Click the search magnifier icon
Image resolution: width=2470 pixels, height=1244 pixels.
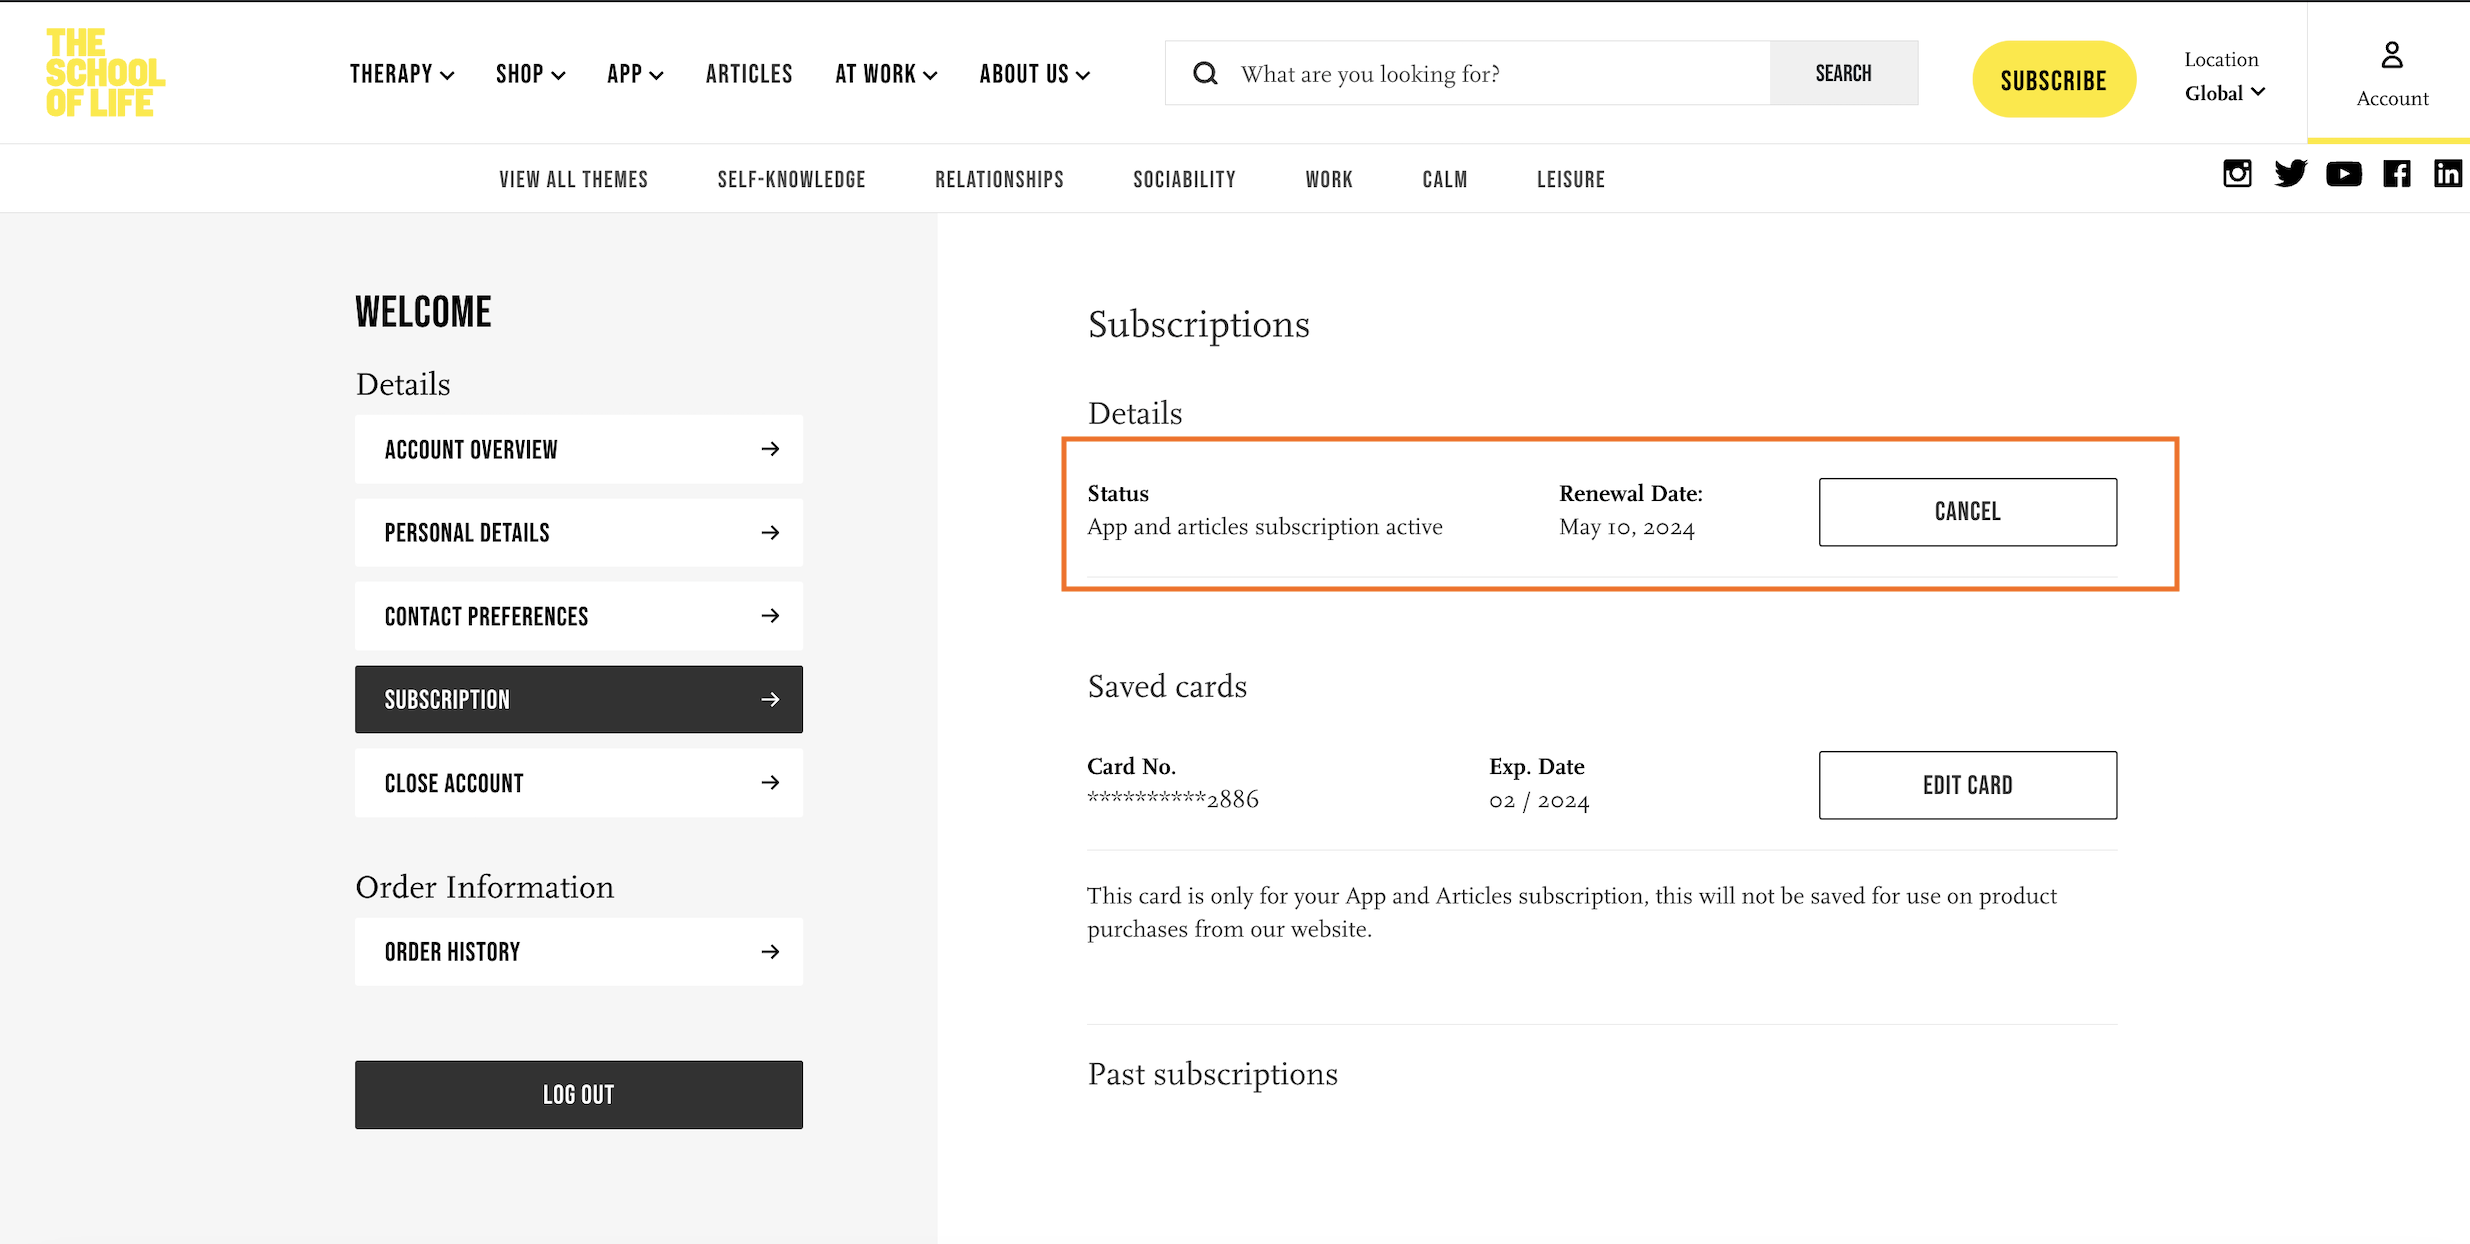[x=1205, y=74]
